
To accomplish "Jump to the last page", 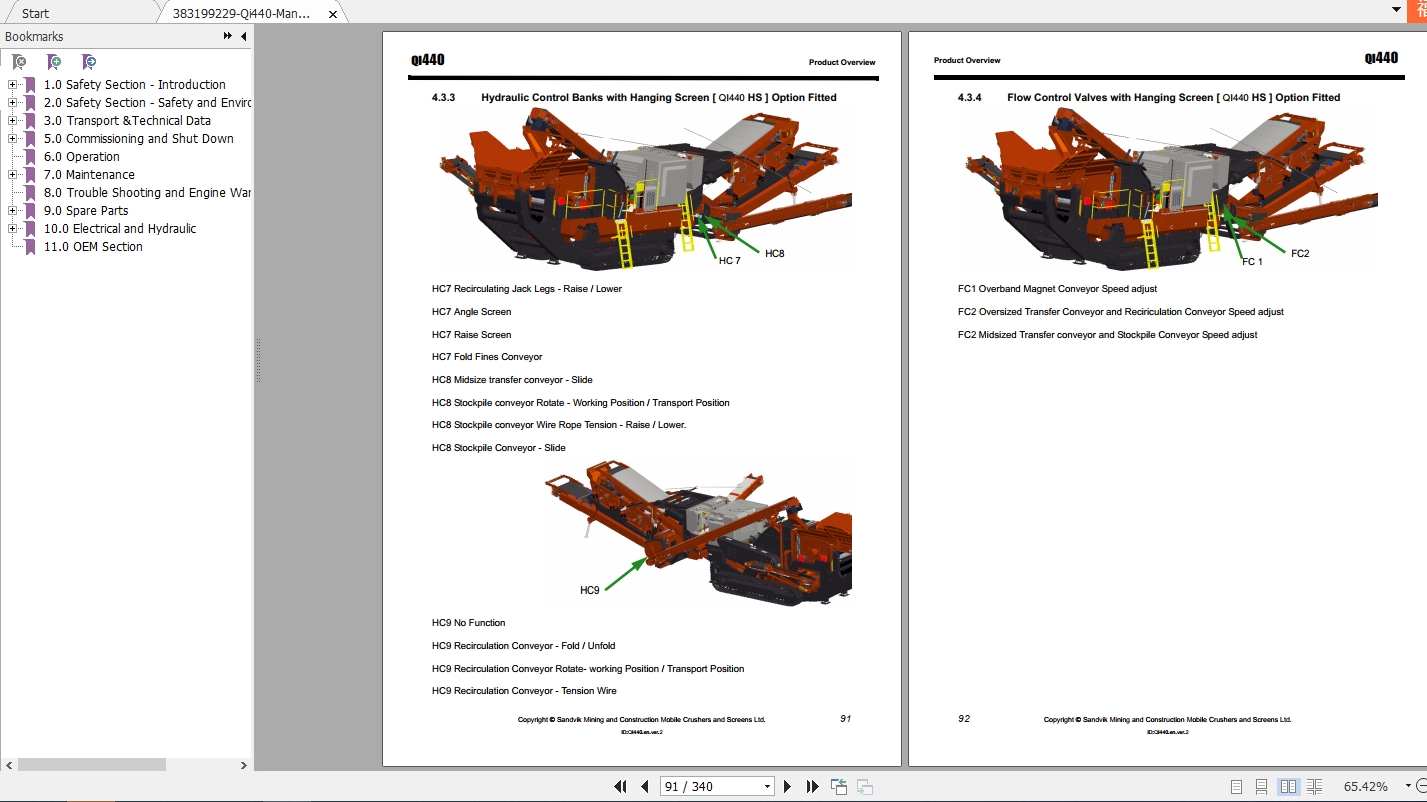I will pos(811,786).
